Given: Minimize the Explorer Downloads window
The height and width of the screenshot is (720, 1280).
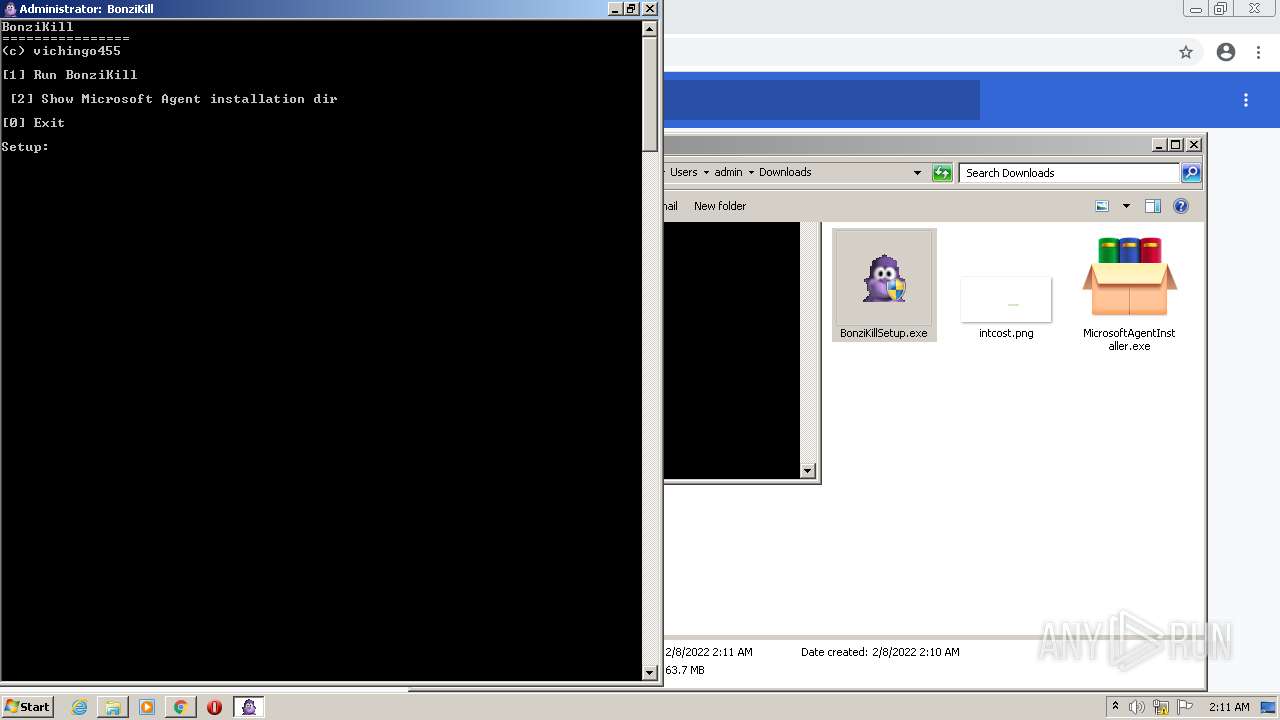Looking at the screenshot, I should coord(1159,145).
